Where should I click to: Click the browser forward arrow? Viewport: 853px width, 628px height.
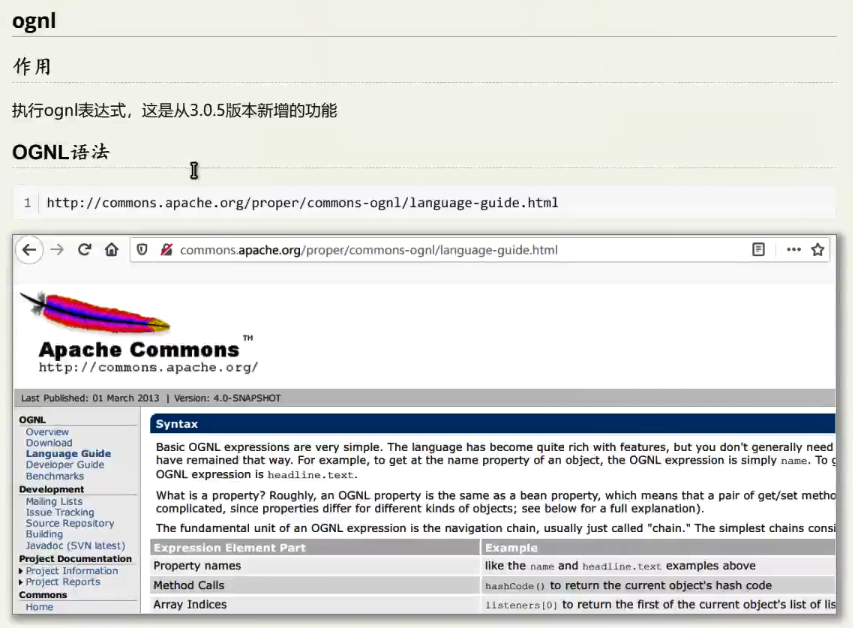point(57,250)
